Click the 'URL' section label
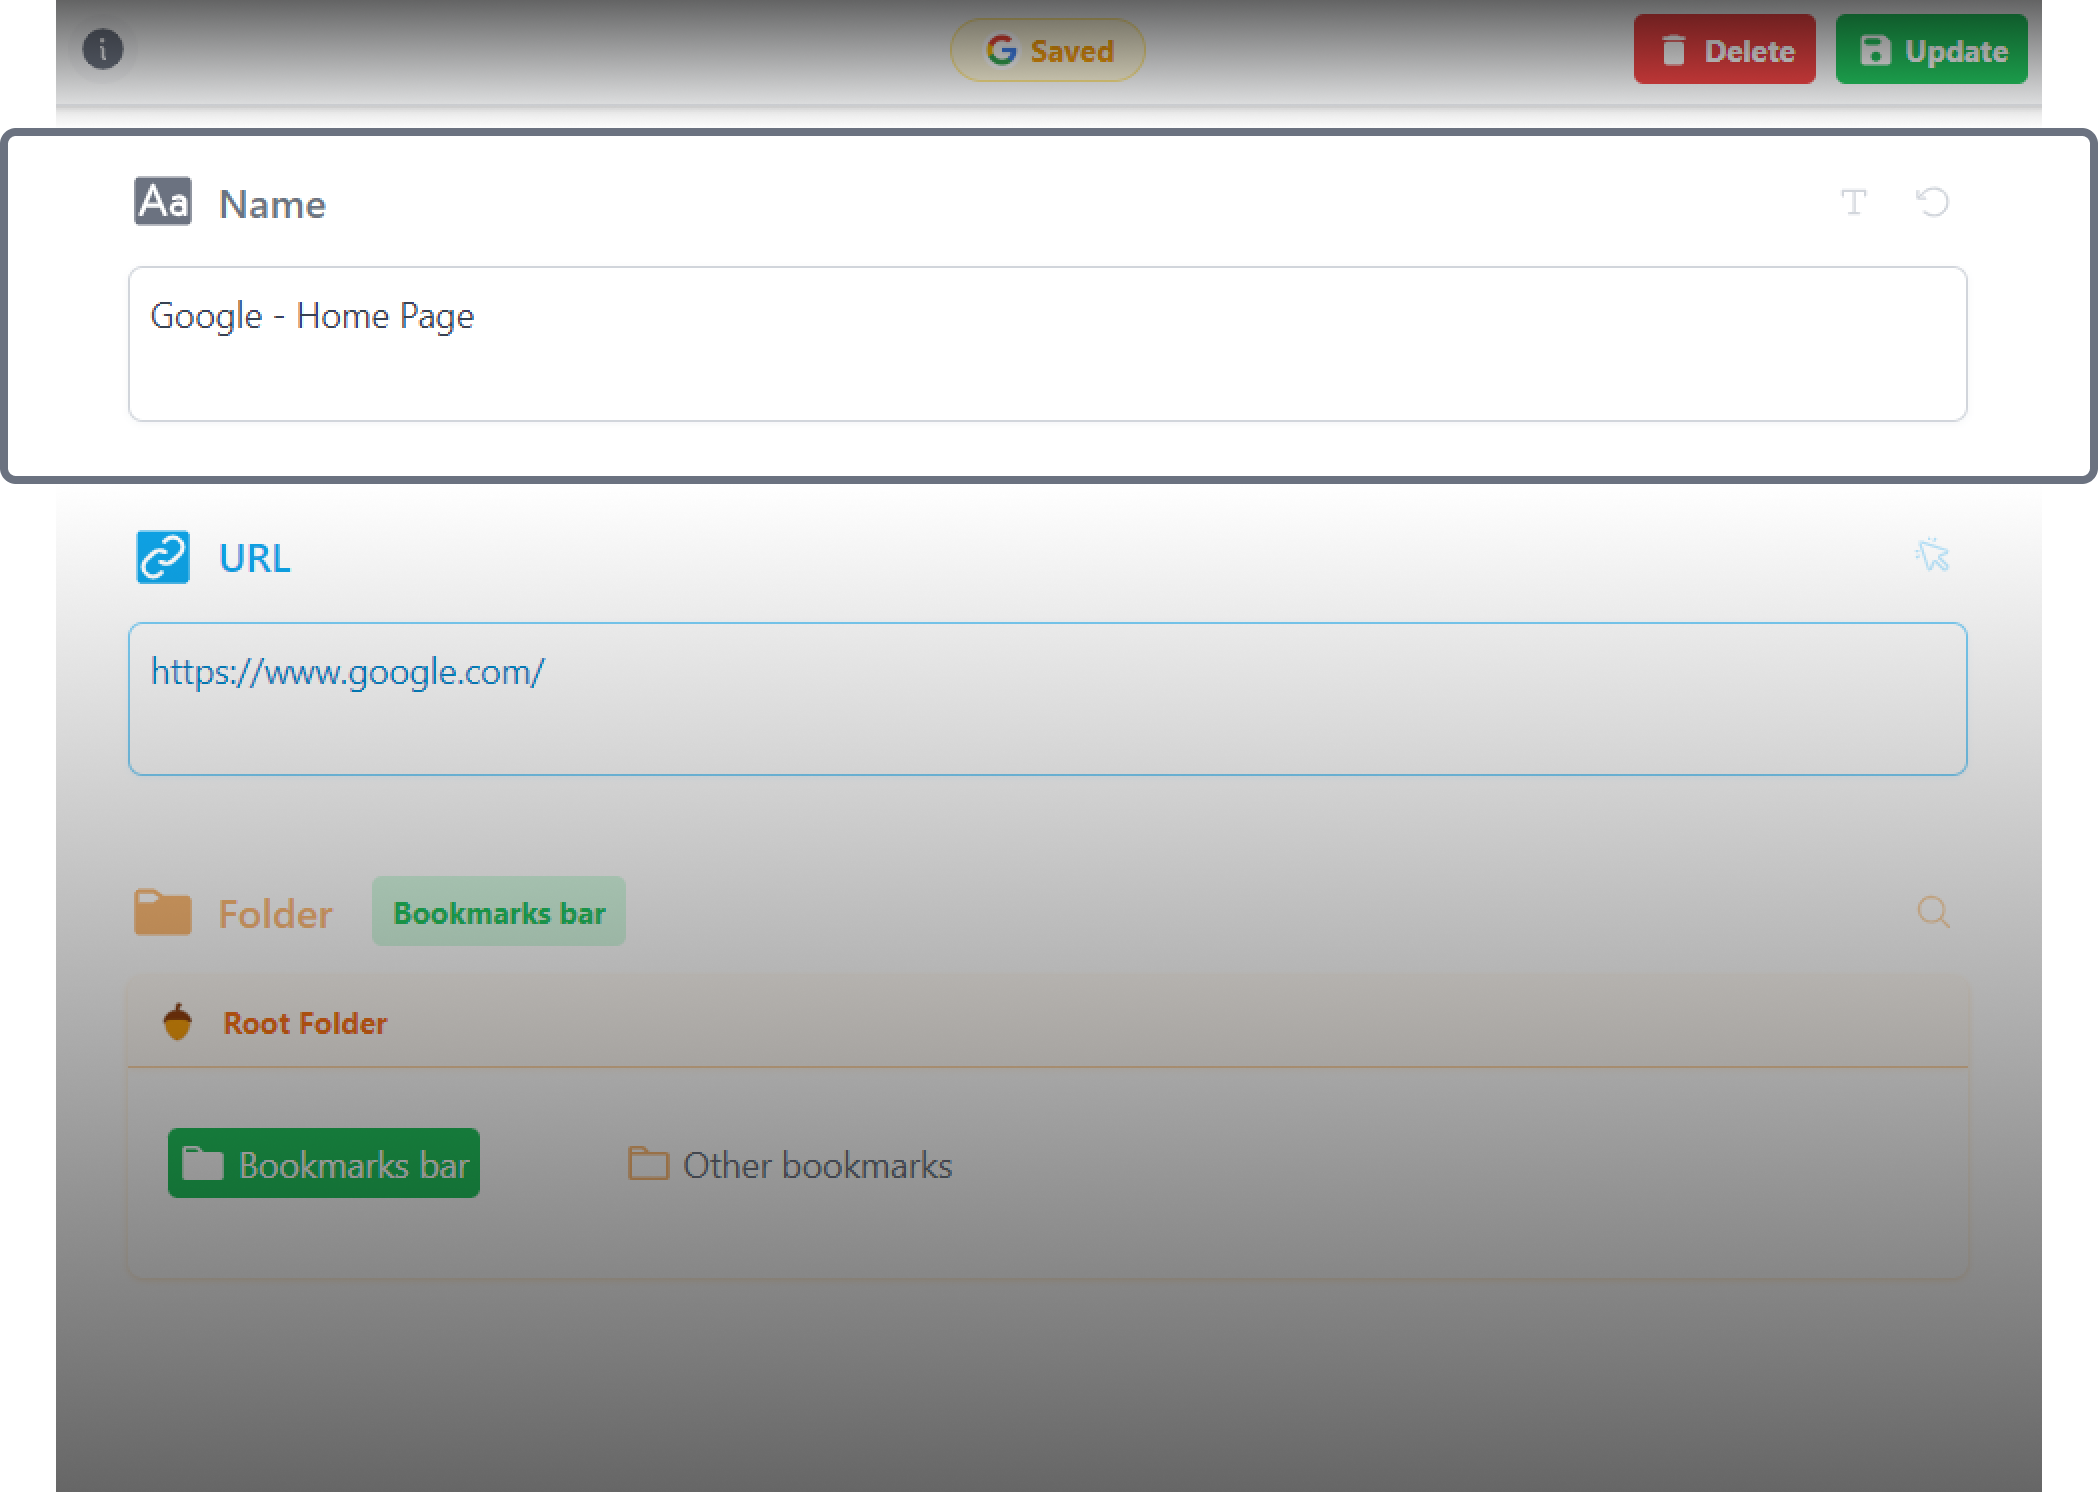 [x=255, y=558]
